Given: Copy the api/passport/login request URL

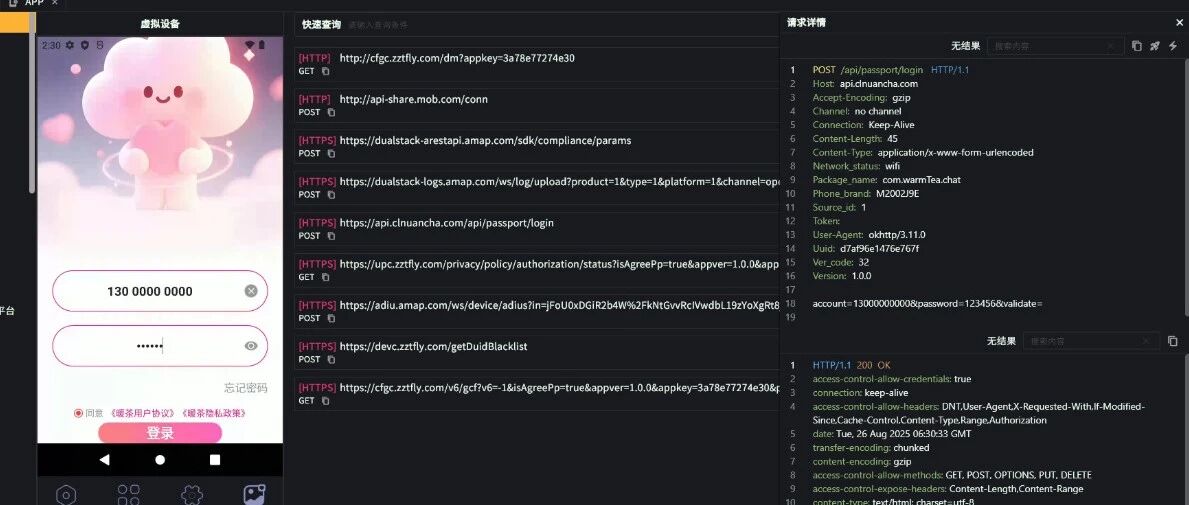Looking at the screenshot, I should click(331, 236).
